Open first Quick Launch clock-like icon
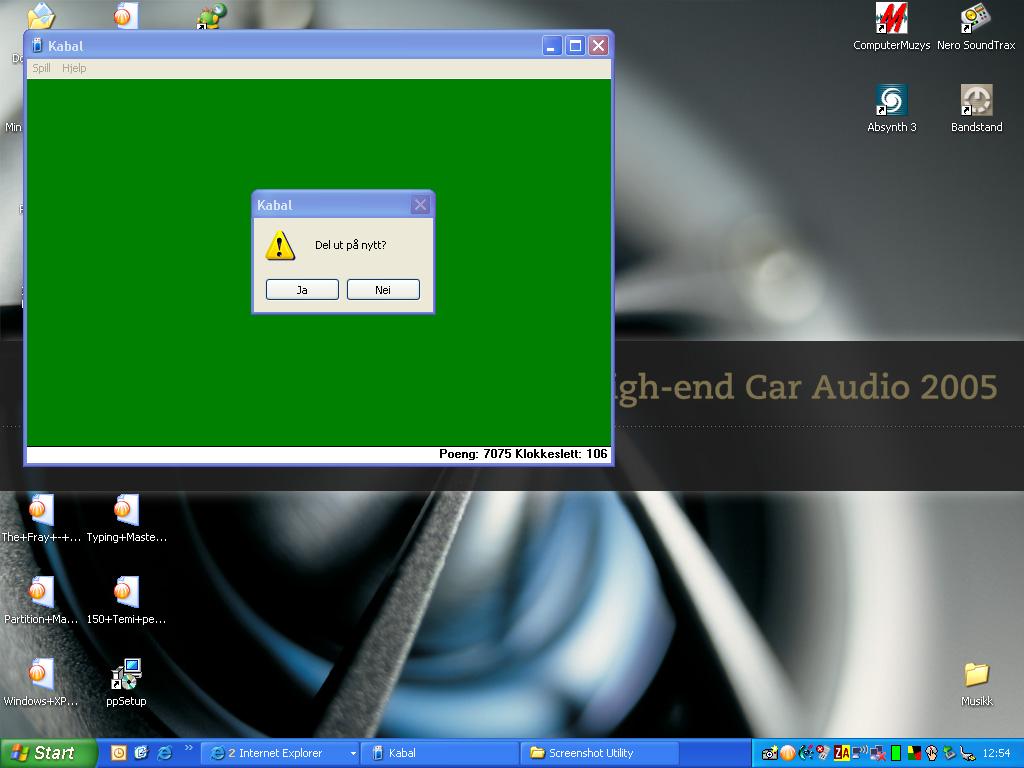 pos(118,753)
